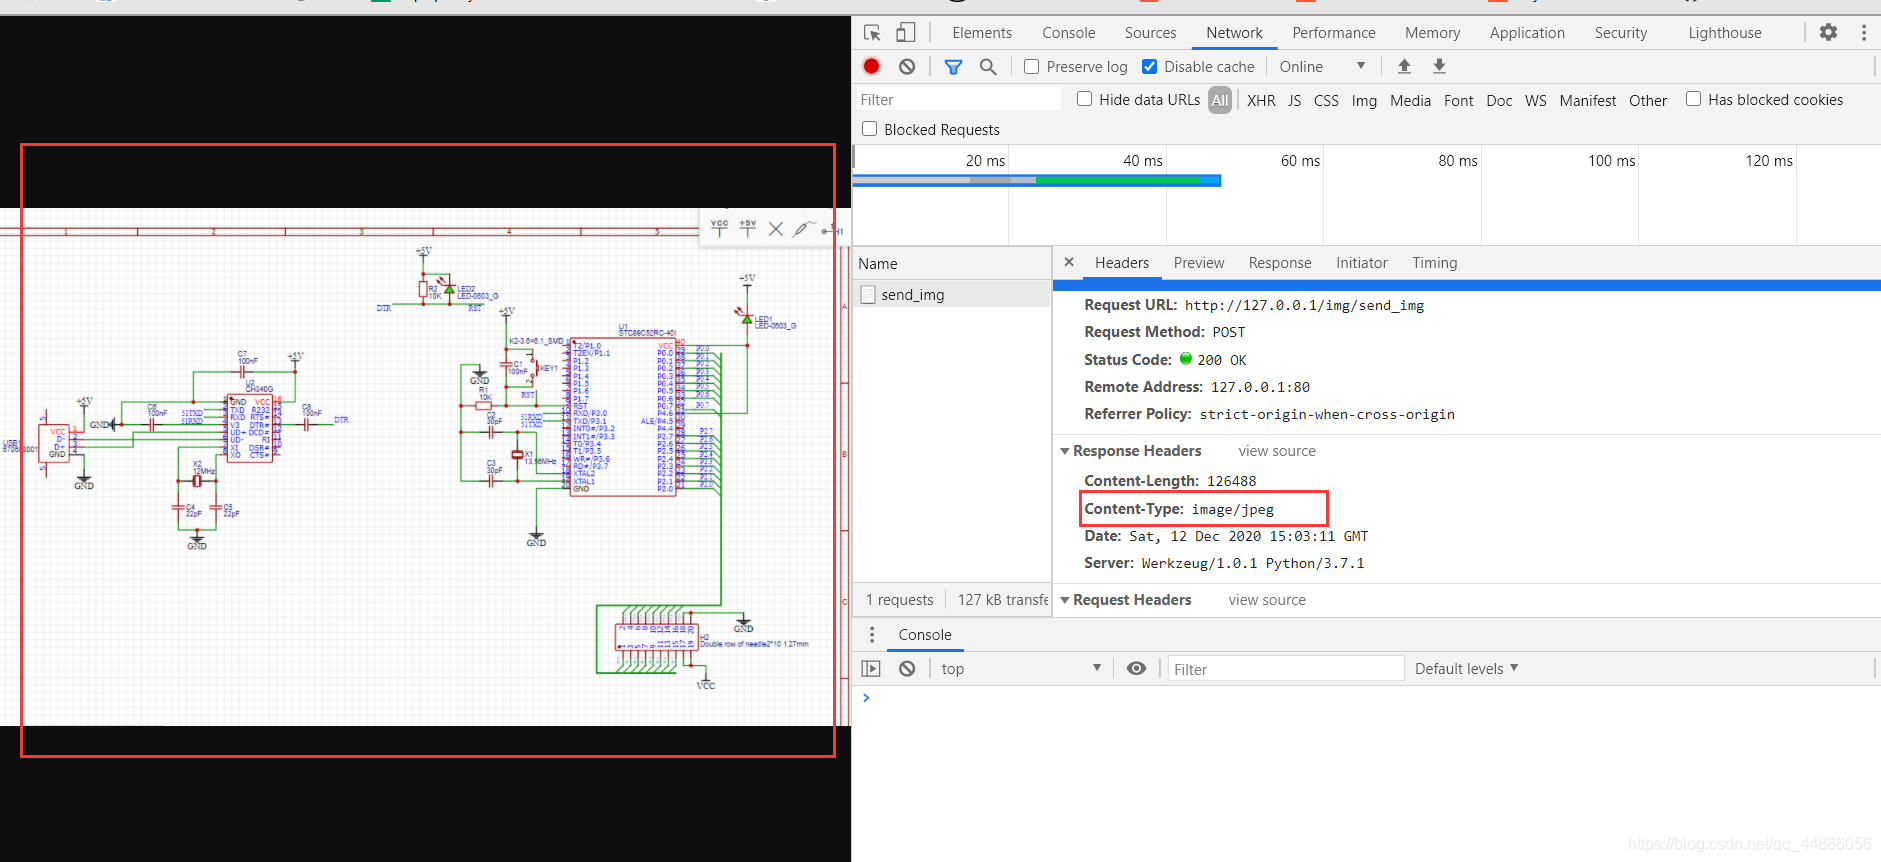Filter requests by WS type
Viewport: 1881px width, 862px height.
click(x=1535, y=100)
